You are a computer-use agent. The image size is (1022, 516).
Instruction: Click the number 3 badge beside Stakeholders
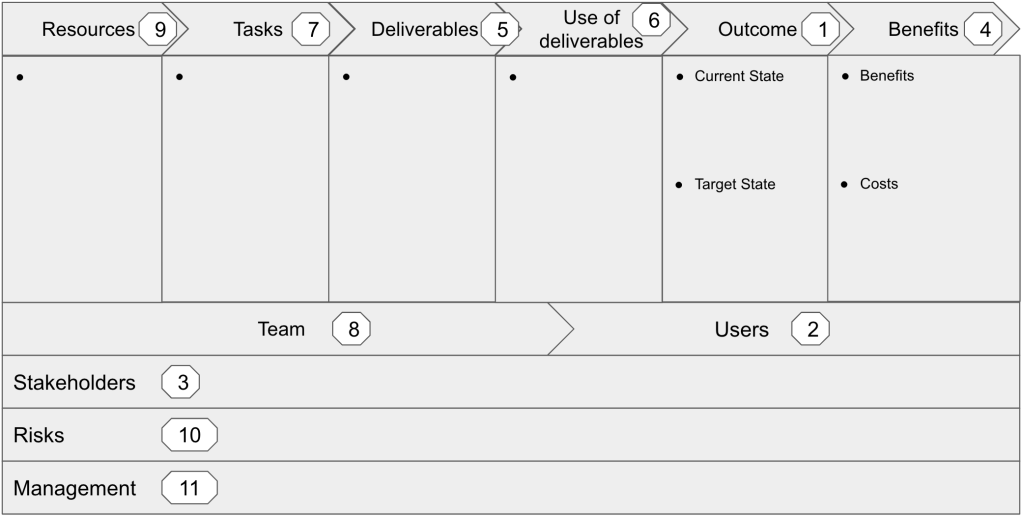tap(182, 382)
